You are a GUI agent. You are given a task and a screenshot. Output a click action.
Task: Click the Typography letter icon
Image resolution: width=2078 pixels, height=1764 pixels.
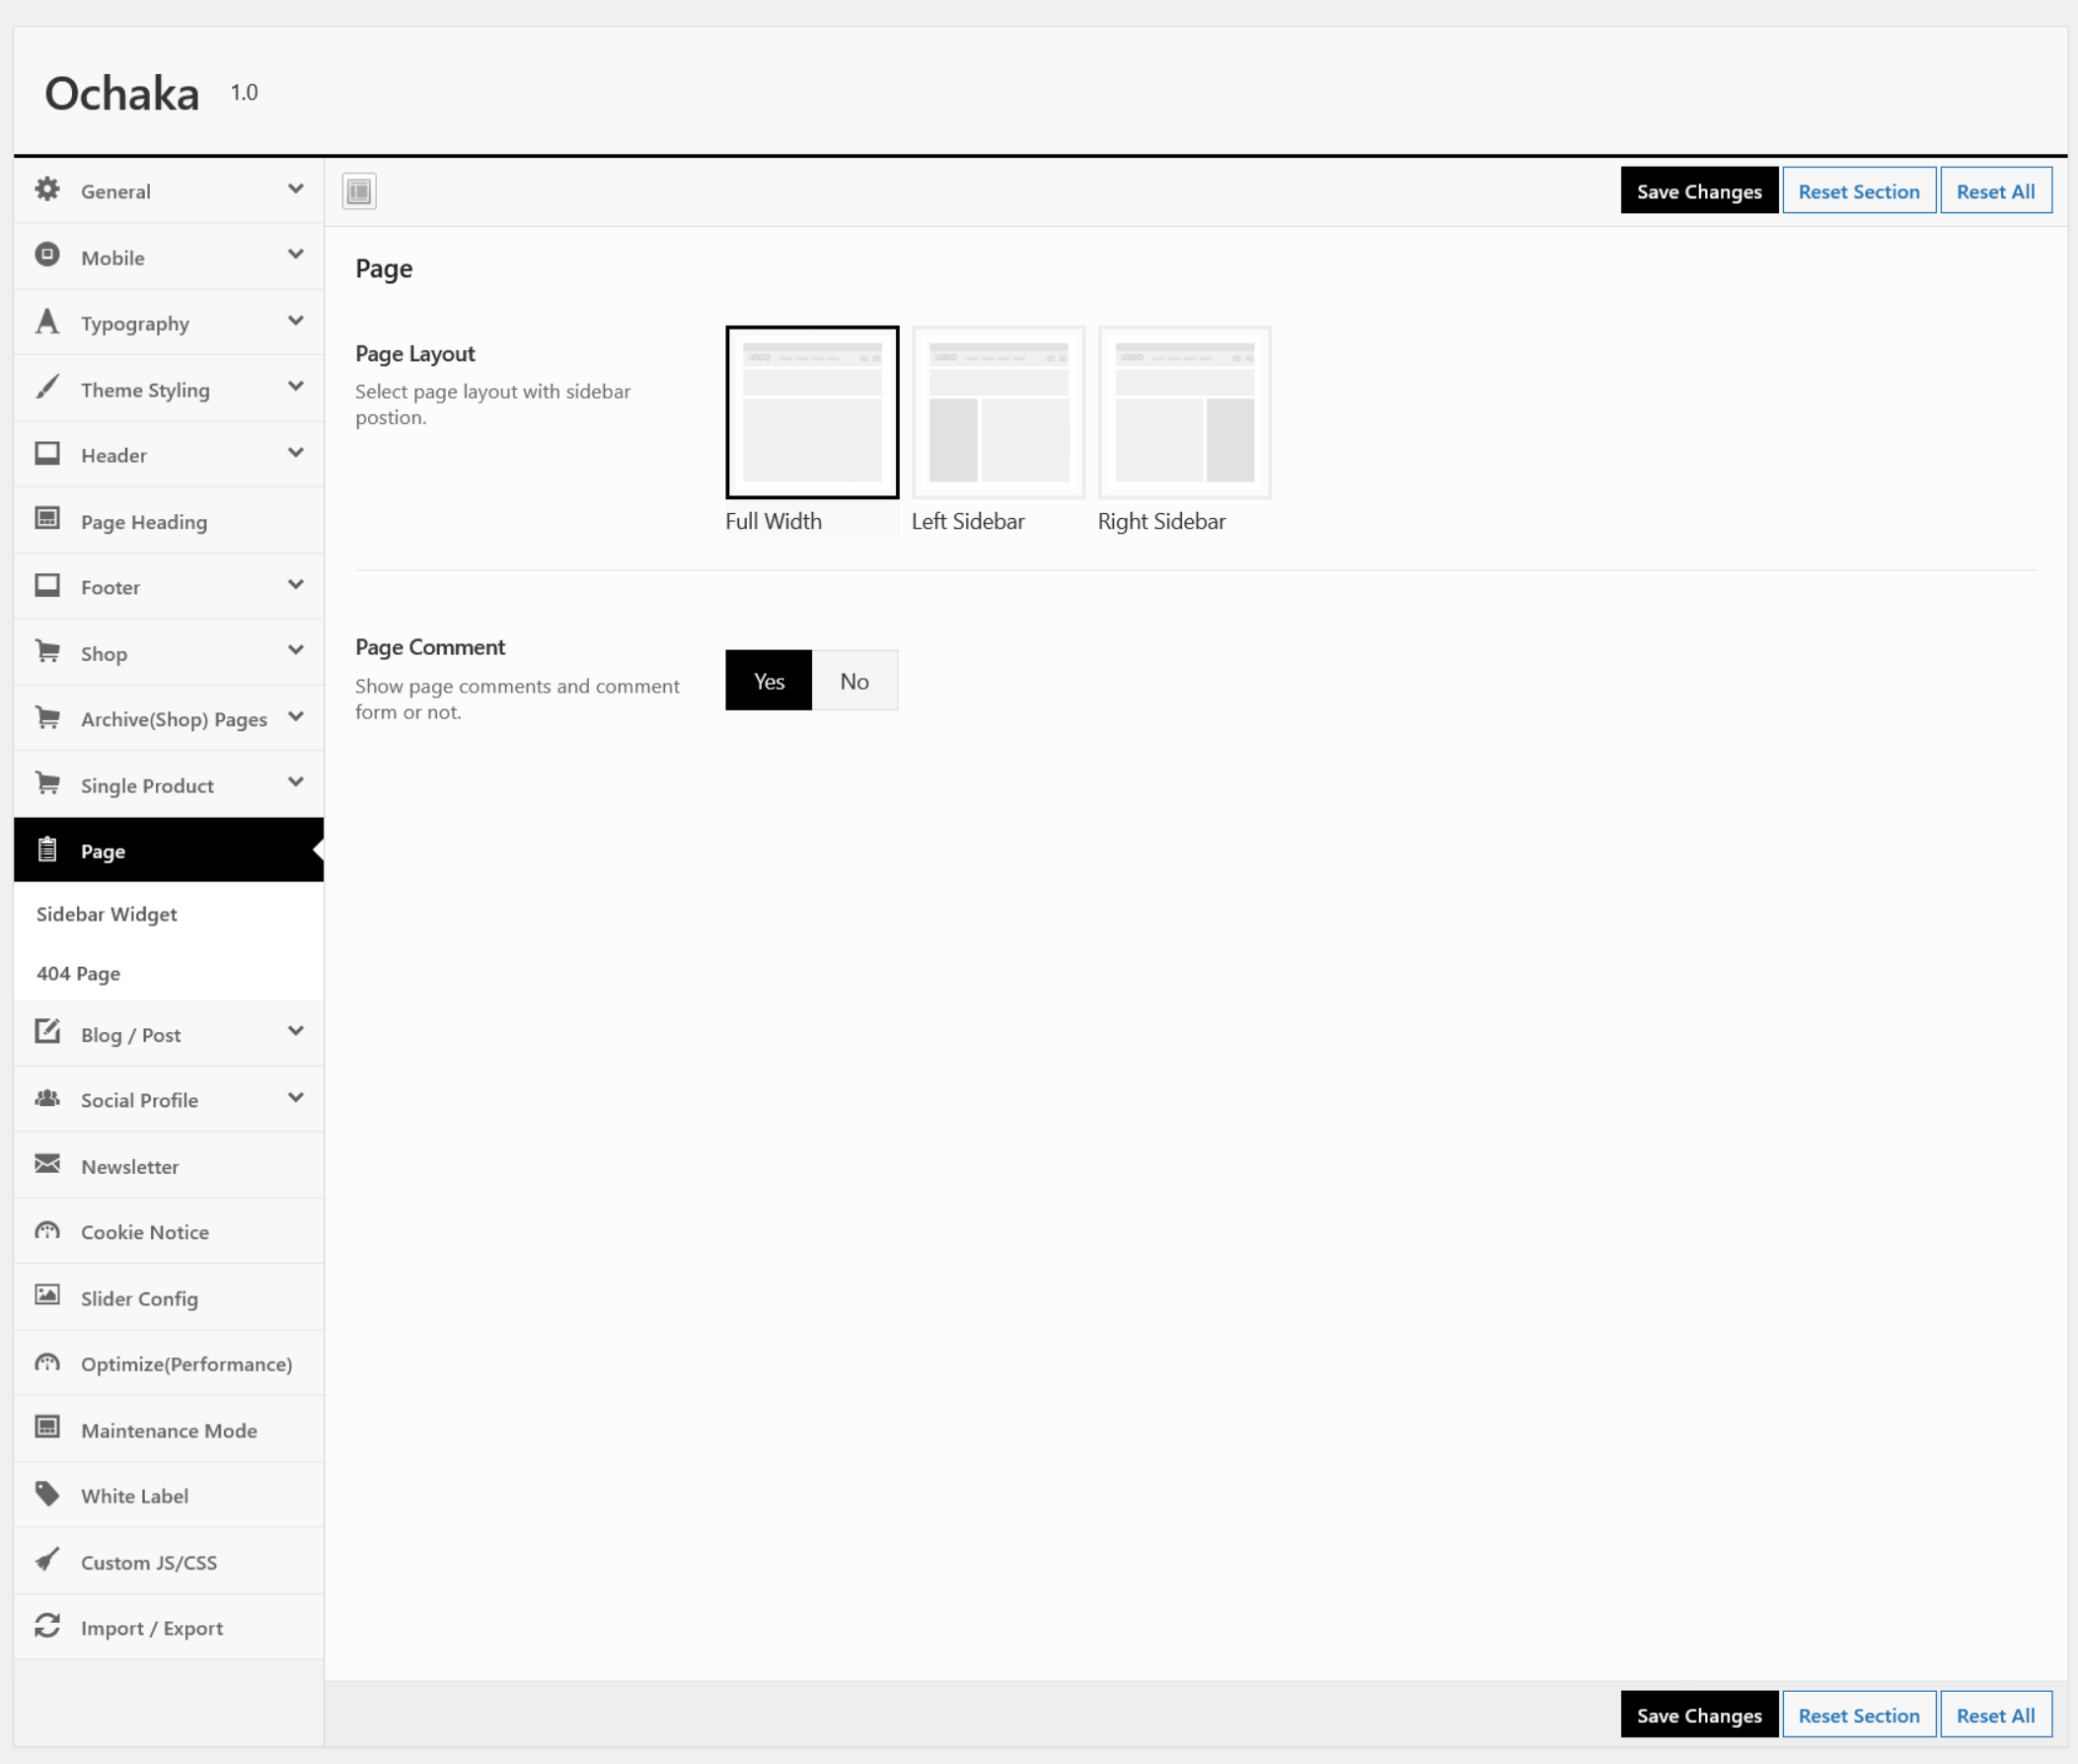(47, 322)
